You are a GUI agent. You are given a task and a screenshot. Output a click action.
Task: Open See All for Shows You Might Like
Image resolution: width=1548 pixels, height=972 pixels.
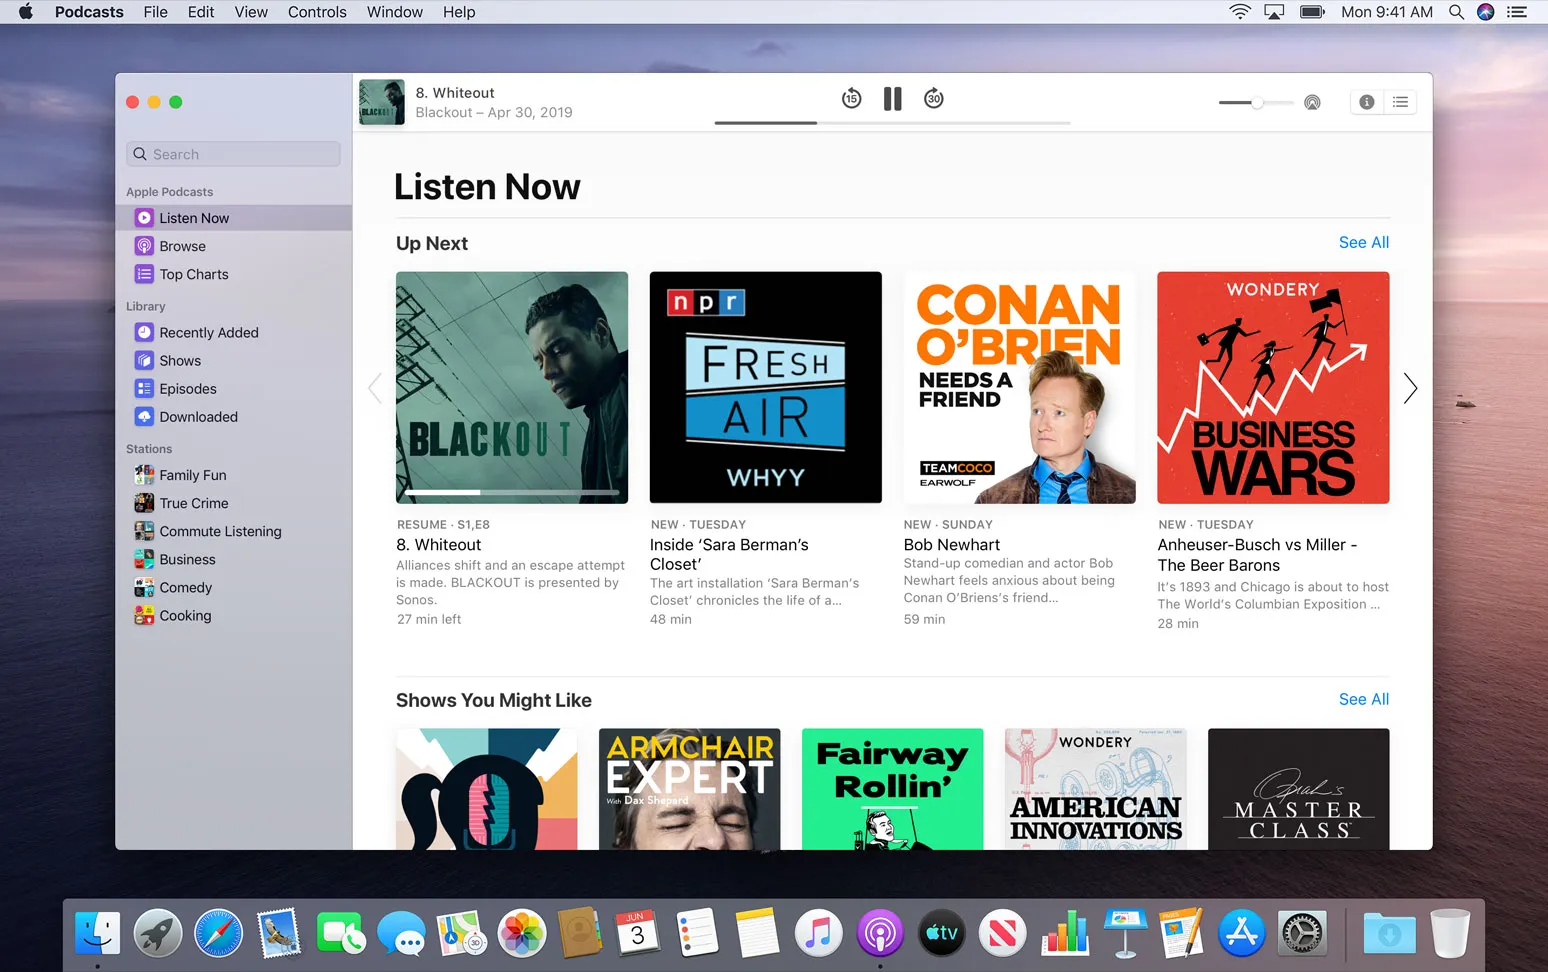1363,699
